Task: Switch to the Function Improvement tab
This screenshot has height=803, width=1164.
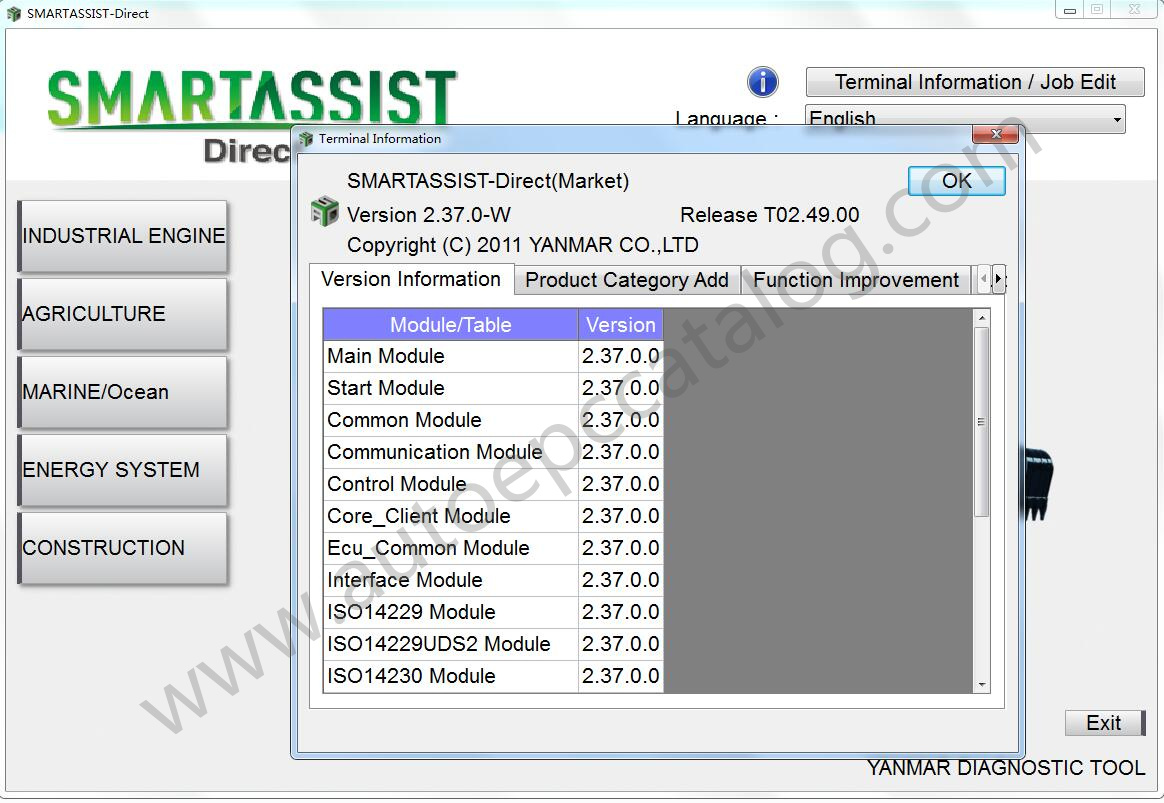Action: [x=855, y=280]
